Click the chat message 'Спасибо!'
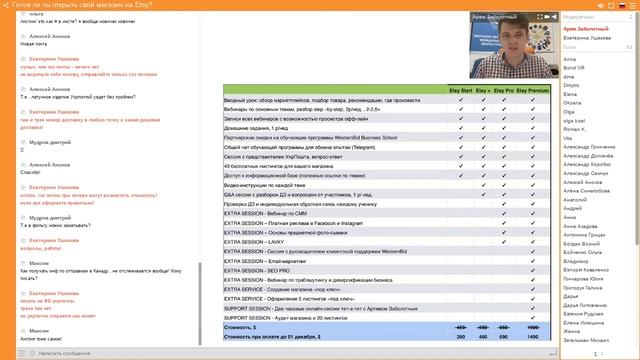 [30, 172]
